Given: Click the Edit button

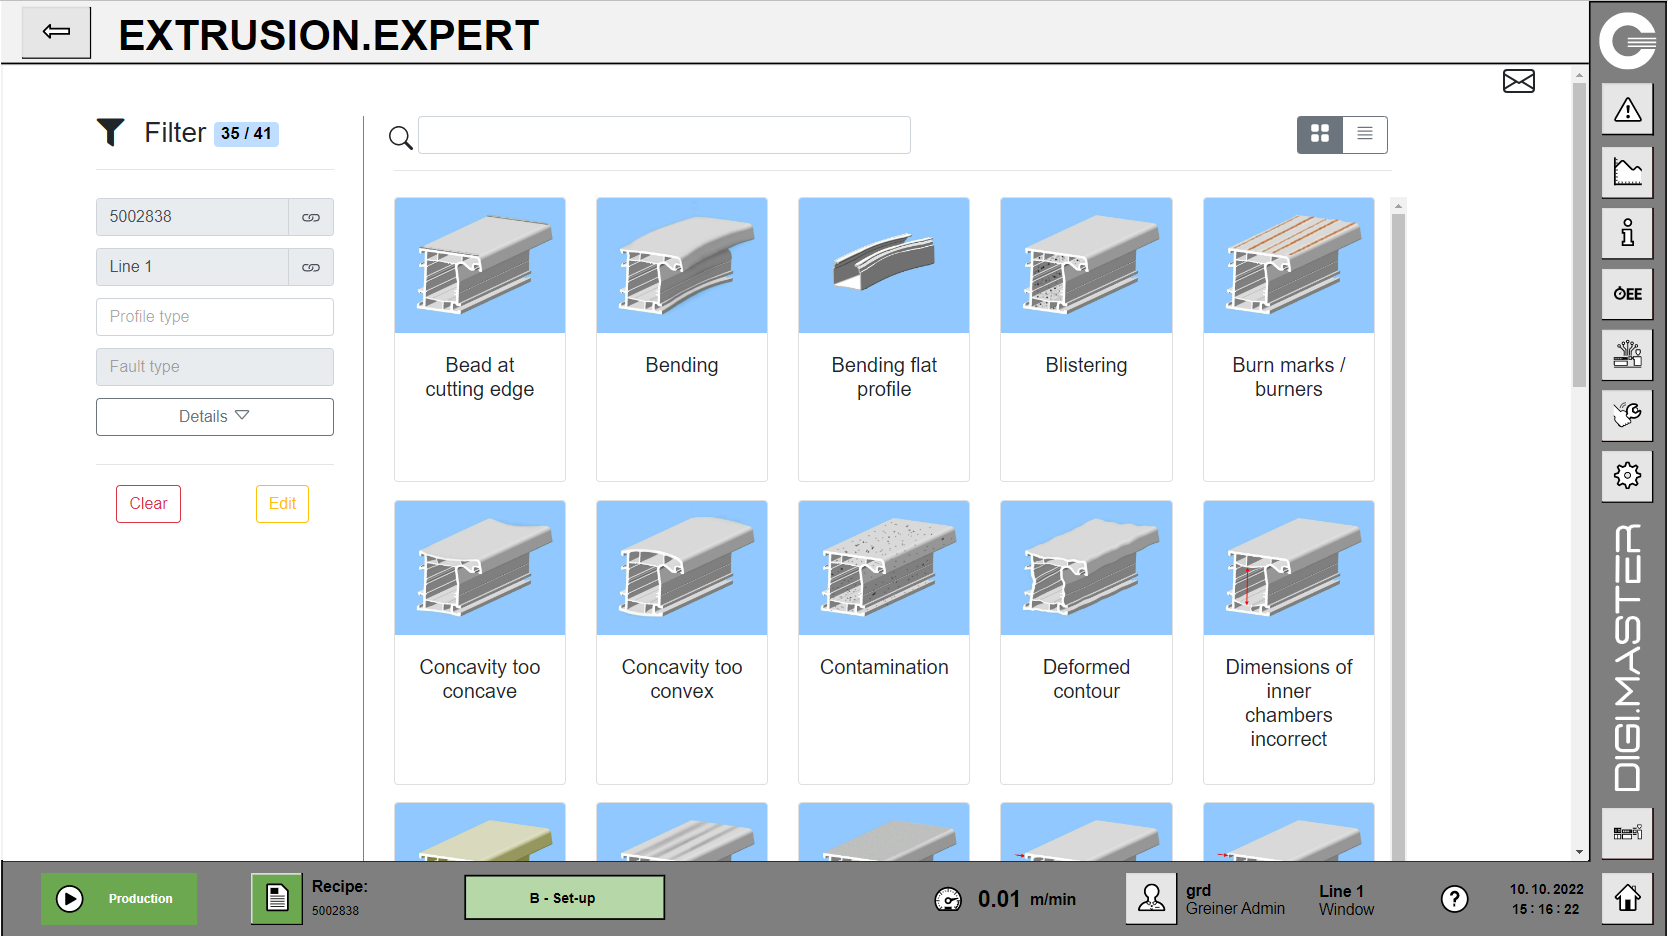Looking at the screenshot, I should point(282,504).
